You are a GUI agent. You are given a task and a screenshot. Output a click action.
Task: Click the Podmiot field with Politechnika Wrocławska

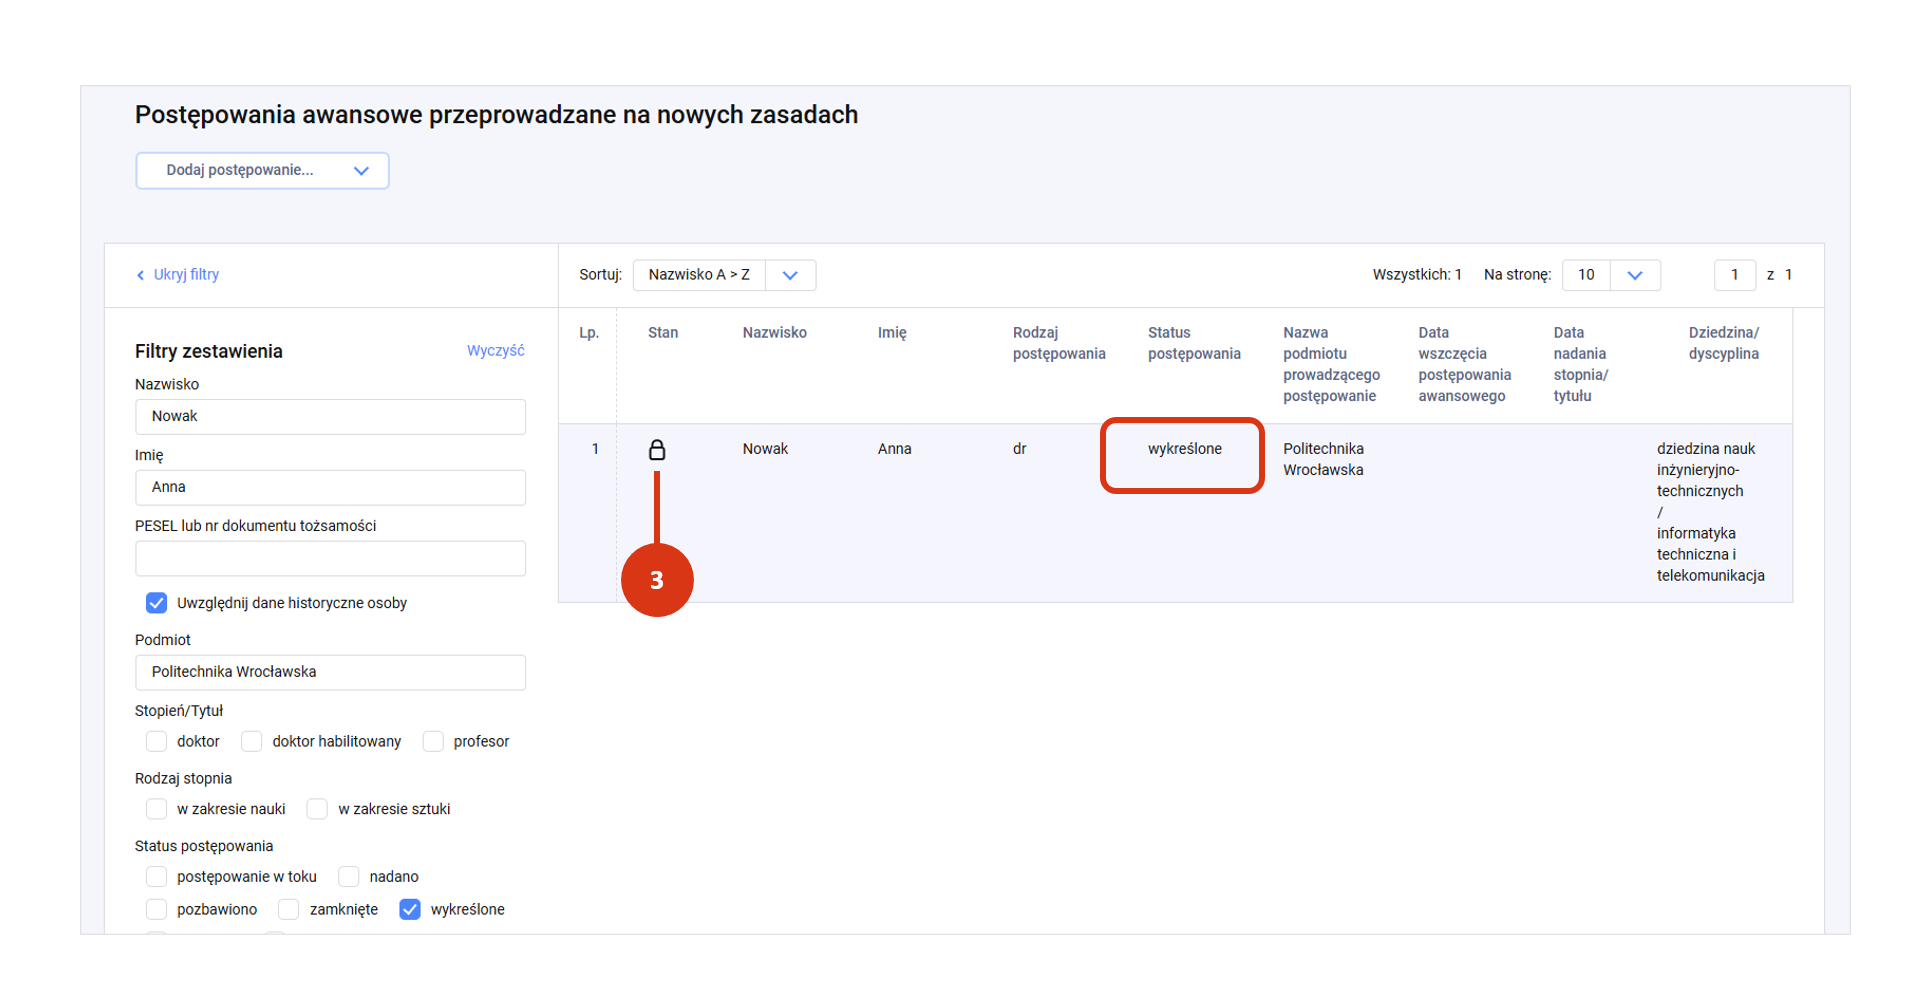coord(330,672)
